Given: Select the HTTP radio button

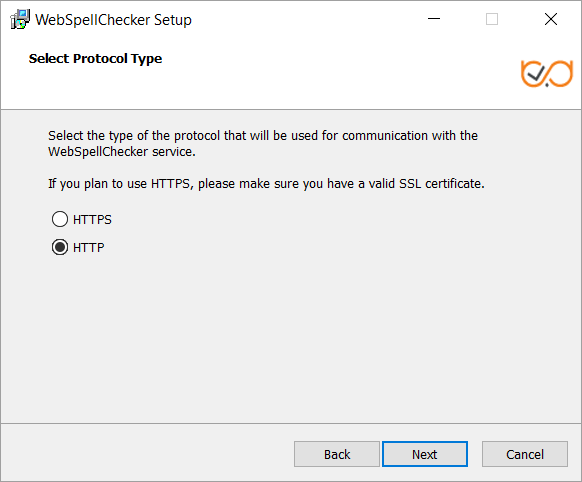Looking at the screenshot, I should click(60, 247).
